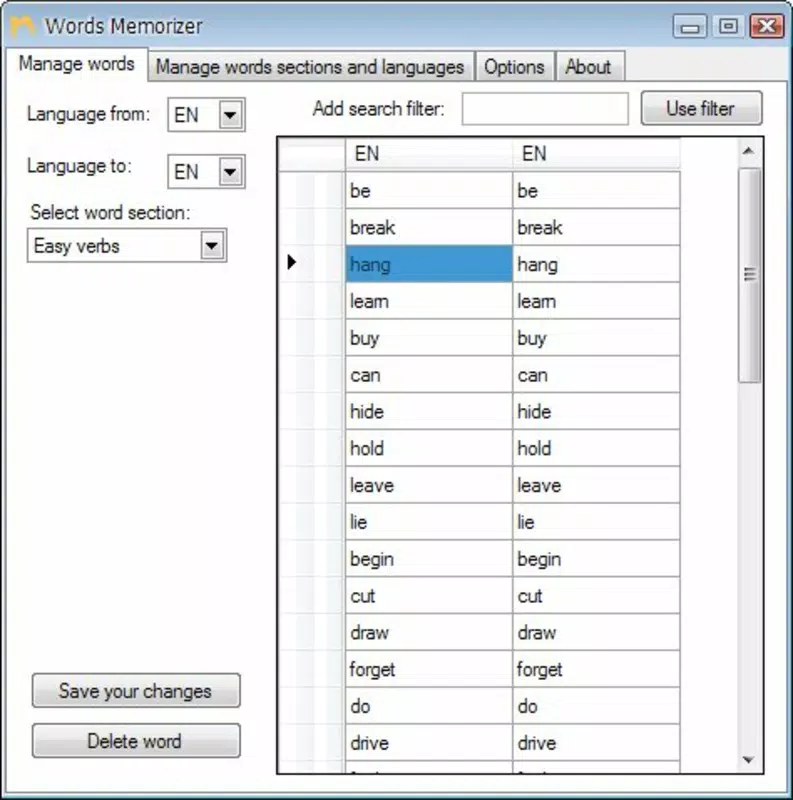793x800 pixels.
Task: Open Manage words sections and languages tab
Action: 310,67
